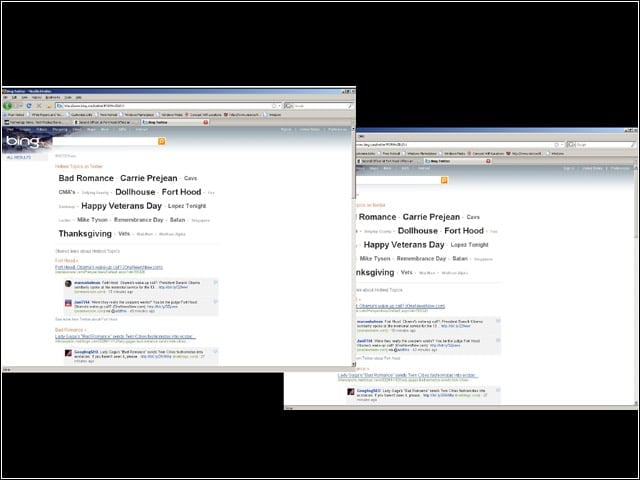Click bookmark star in left window URL bar
Screen dimensions: 640x480
point(274,106)
